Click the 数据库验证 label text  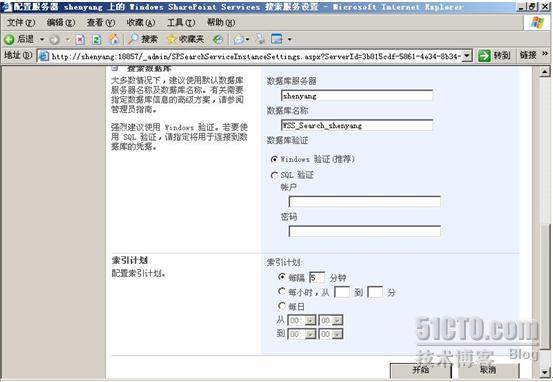point(287,140)
